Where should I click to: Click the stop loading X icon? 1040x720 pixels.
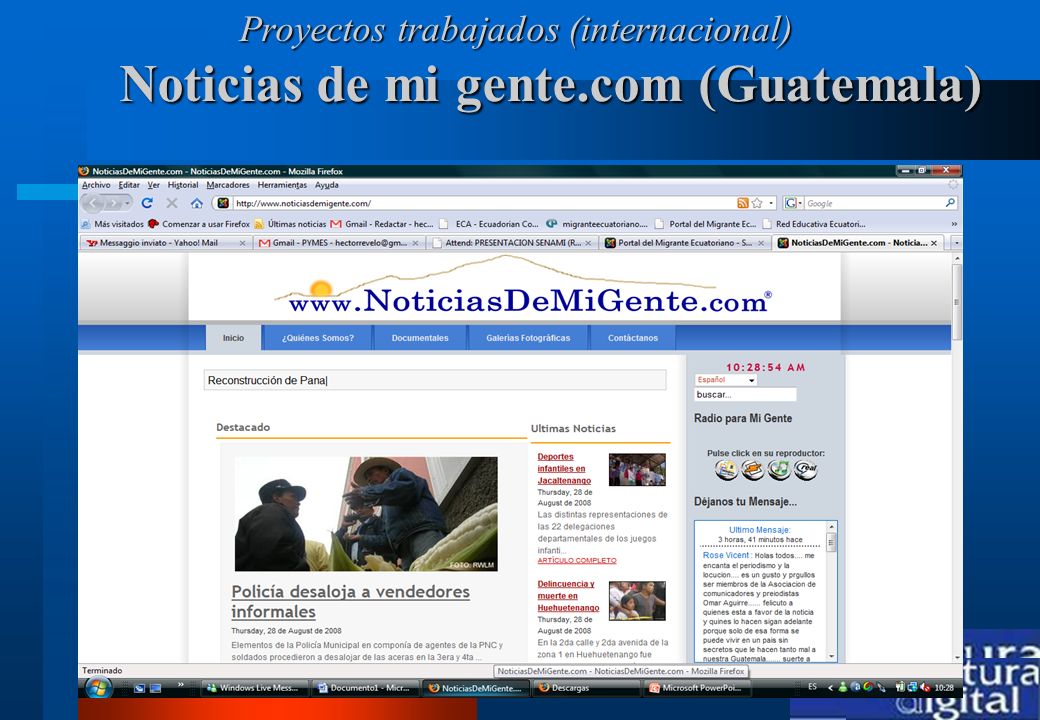(x=172, y=203)
